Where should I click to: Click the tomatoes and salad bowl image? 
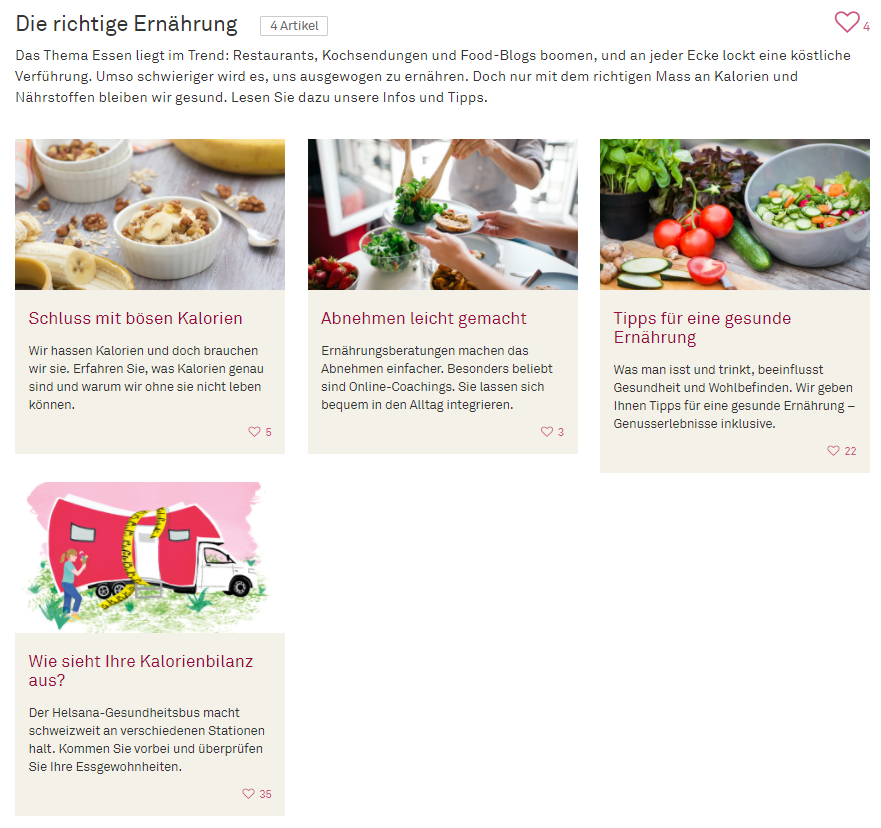point(735,215)
